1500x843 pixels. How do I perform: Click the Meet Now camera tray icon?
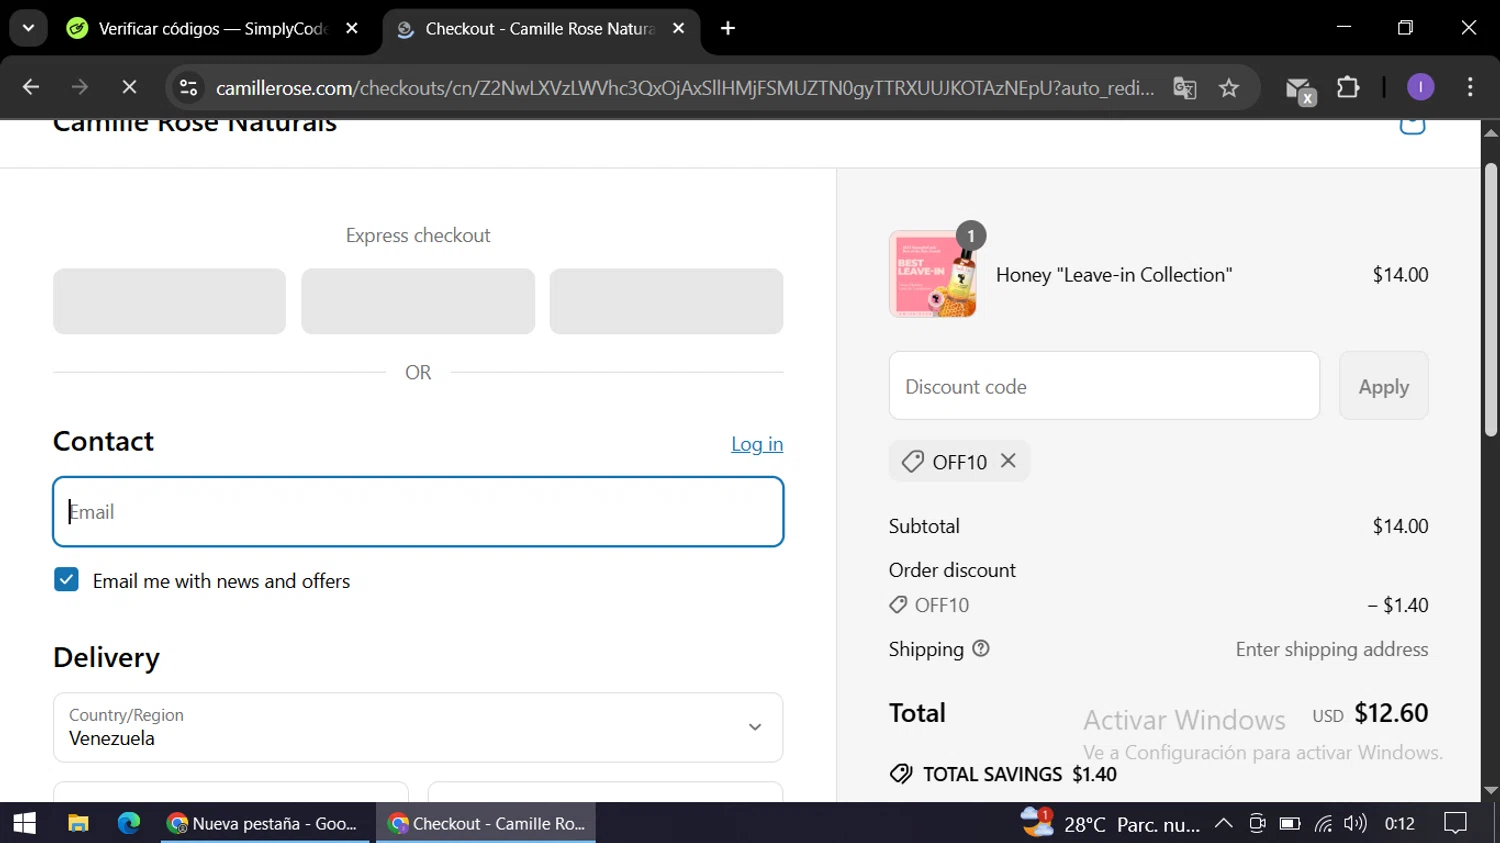pyautogui.click(x=1257, y=823)
